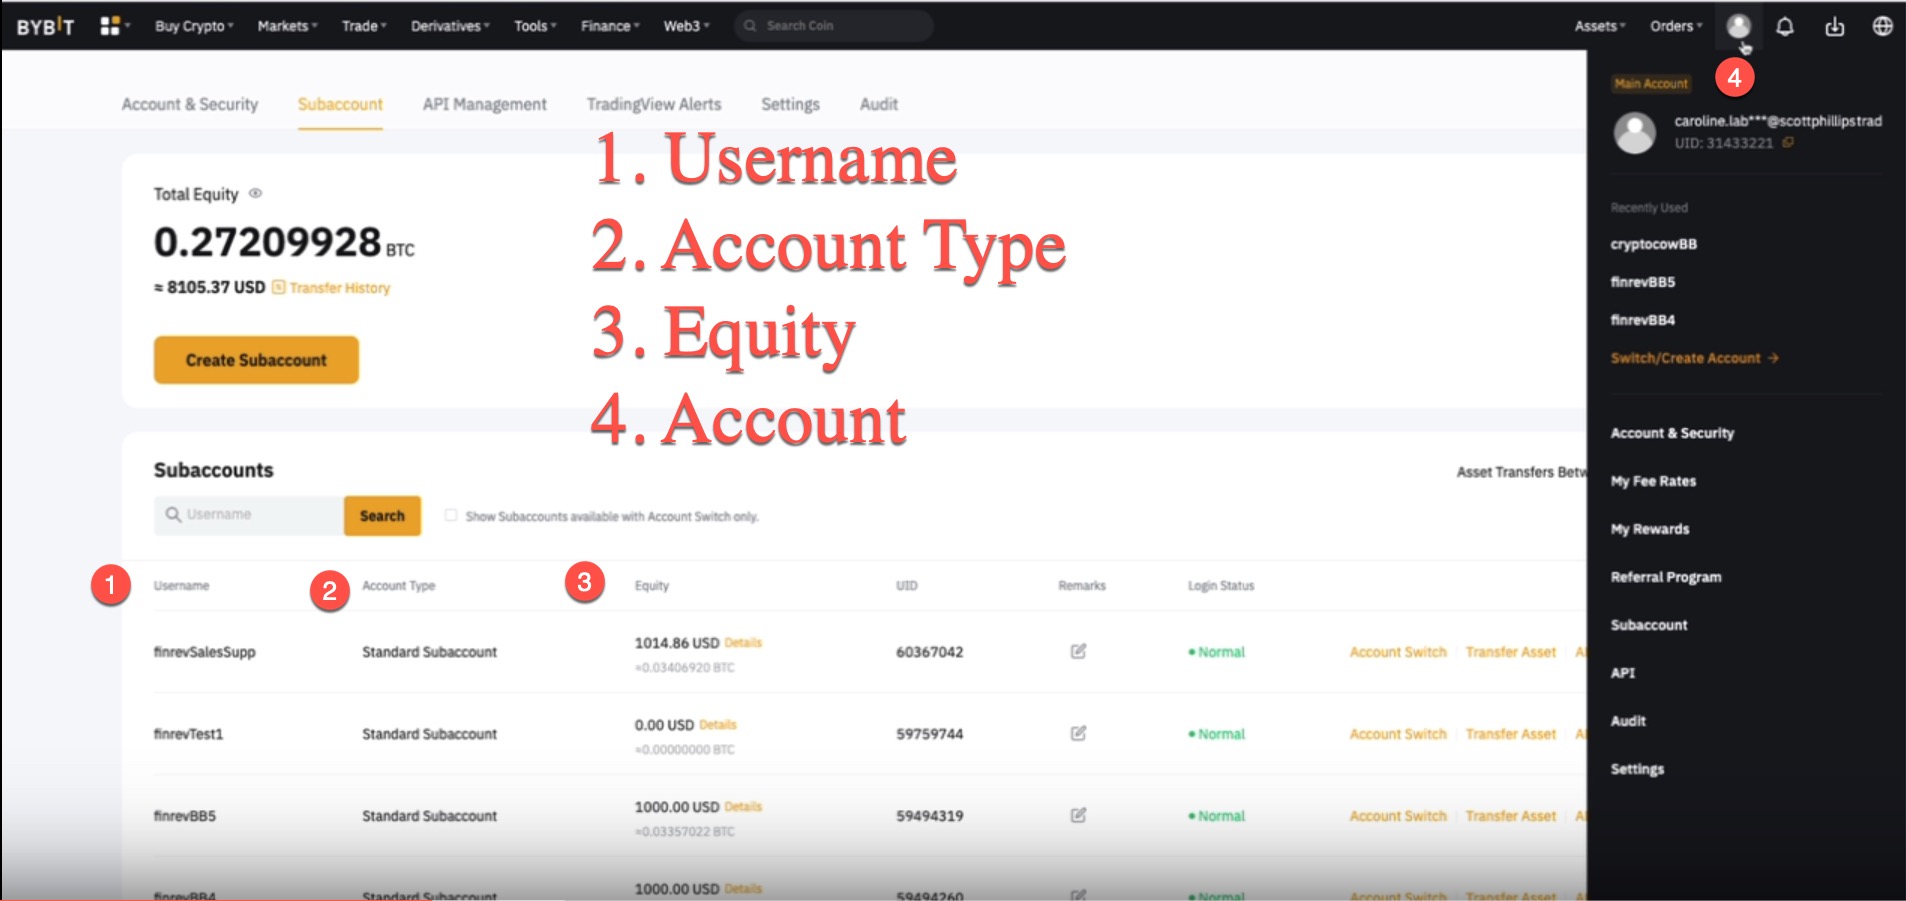1906x901 pixels.
Task: Expand the Derivatives dropdown
Action: [x=450, y=26]
